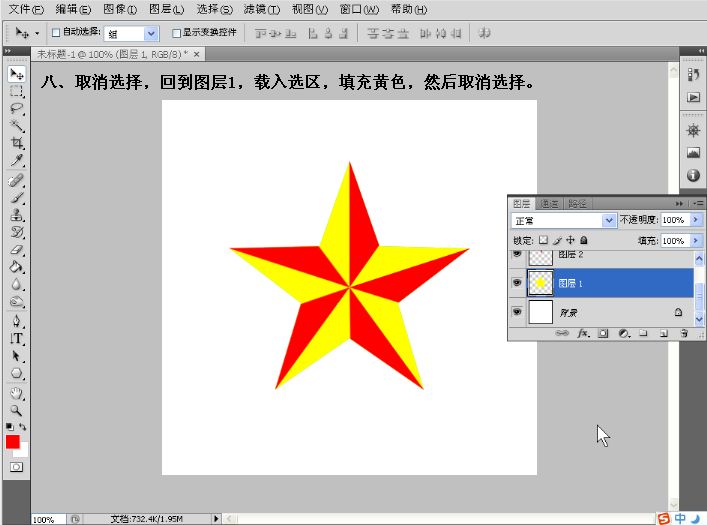Open the 图像(I) menu
The width and height of the screenshot is (707, 525).
[x=120, y=9]
